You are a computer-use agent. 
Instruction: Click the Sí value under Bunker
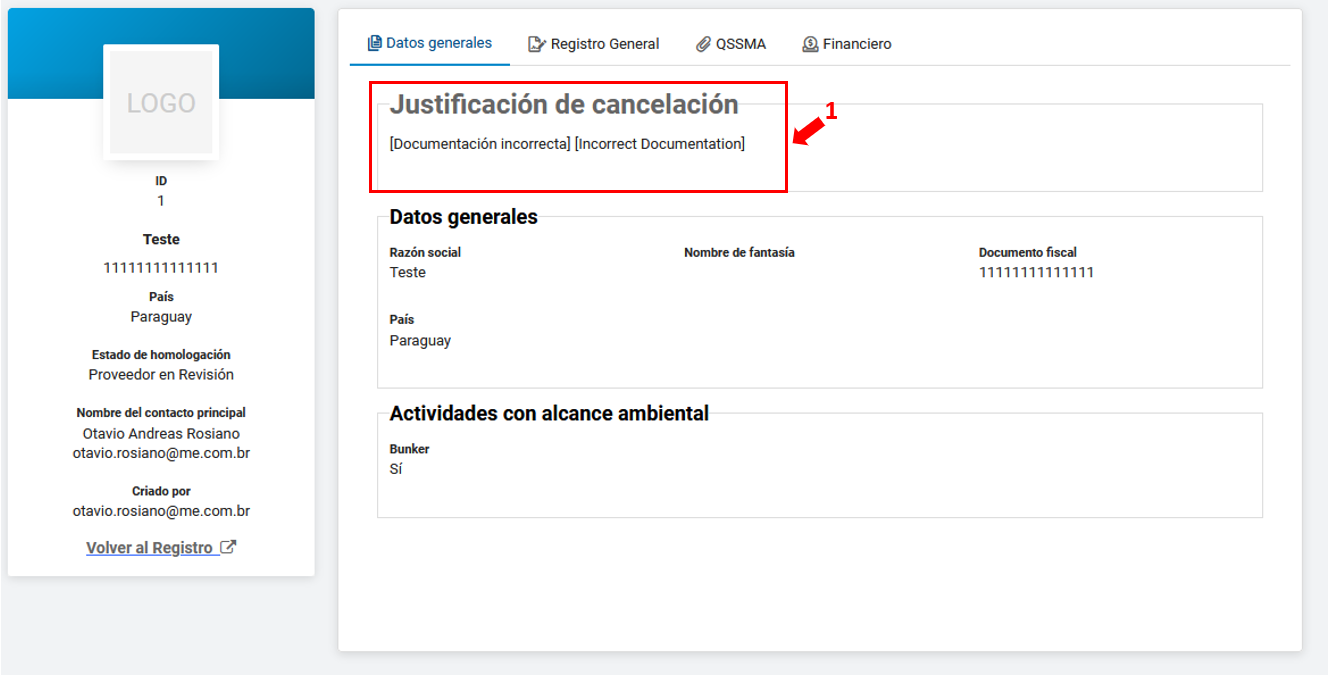point(396,469)
